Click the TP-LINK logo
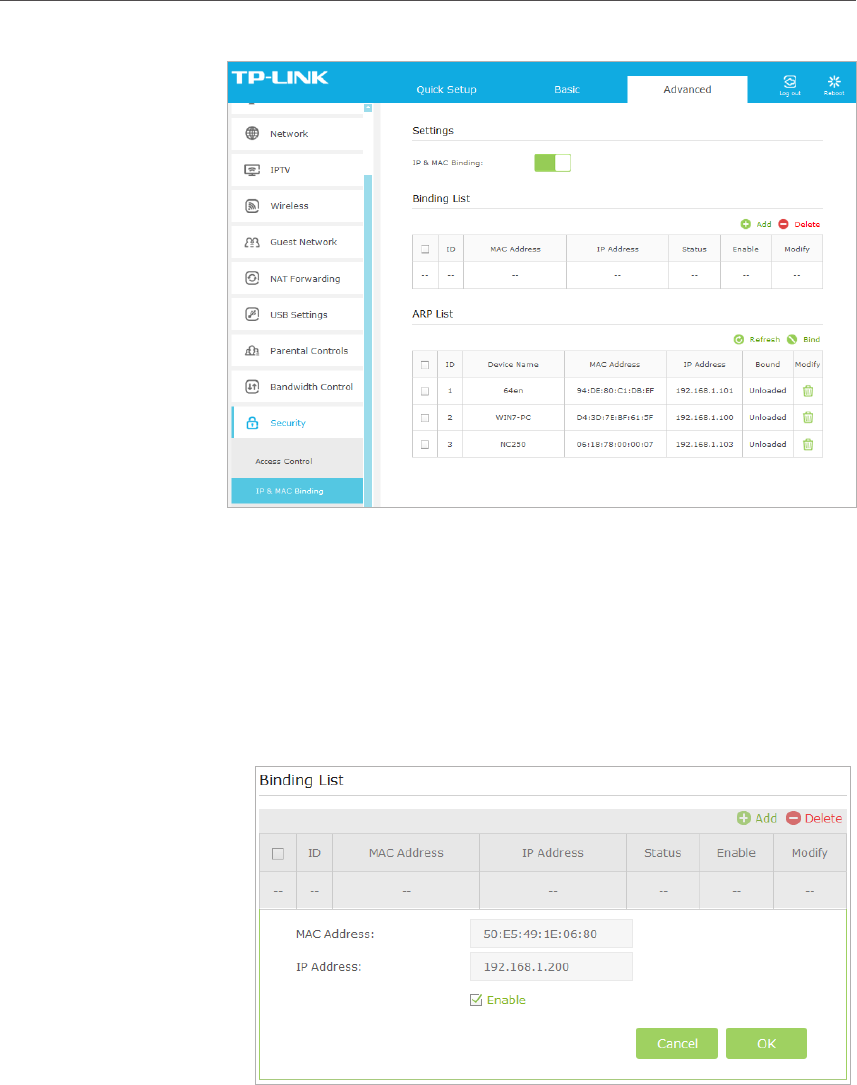Viewport: 857px width, 1085px height. pos(280,78)
